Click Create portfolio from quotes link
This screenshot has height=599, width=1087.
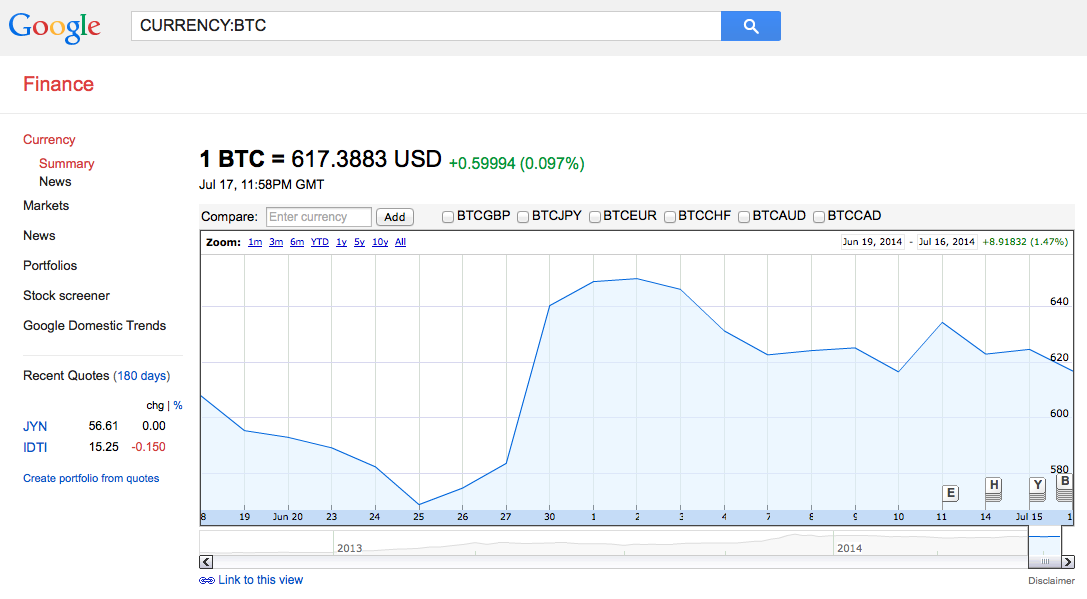91,478
